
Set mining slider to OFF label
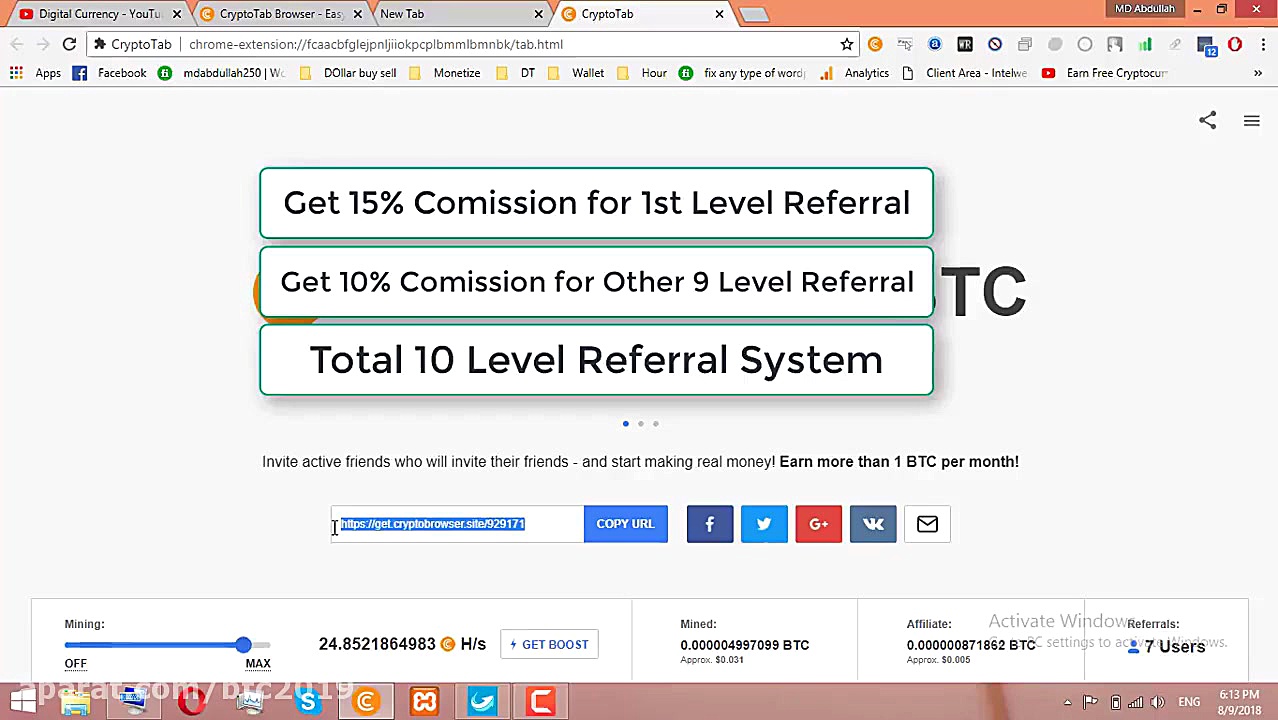[x=75, y=664]
